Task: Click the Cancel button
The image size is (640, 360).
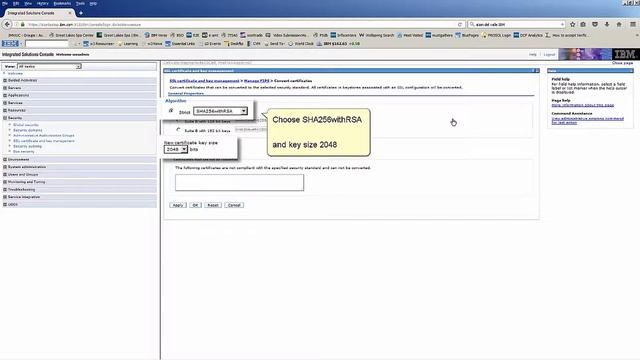Action: [x=234, y=205]
